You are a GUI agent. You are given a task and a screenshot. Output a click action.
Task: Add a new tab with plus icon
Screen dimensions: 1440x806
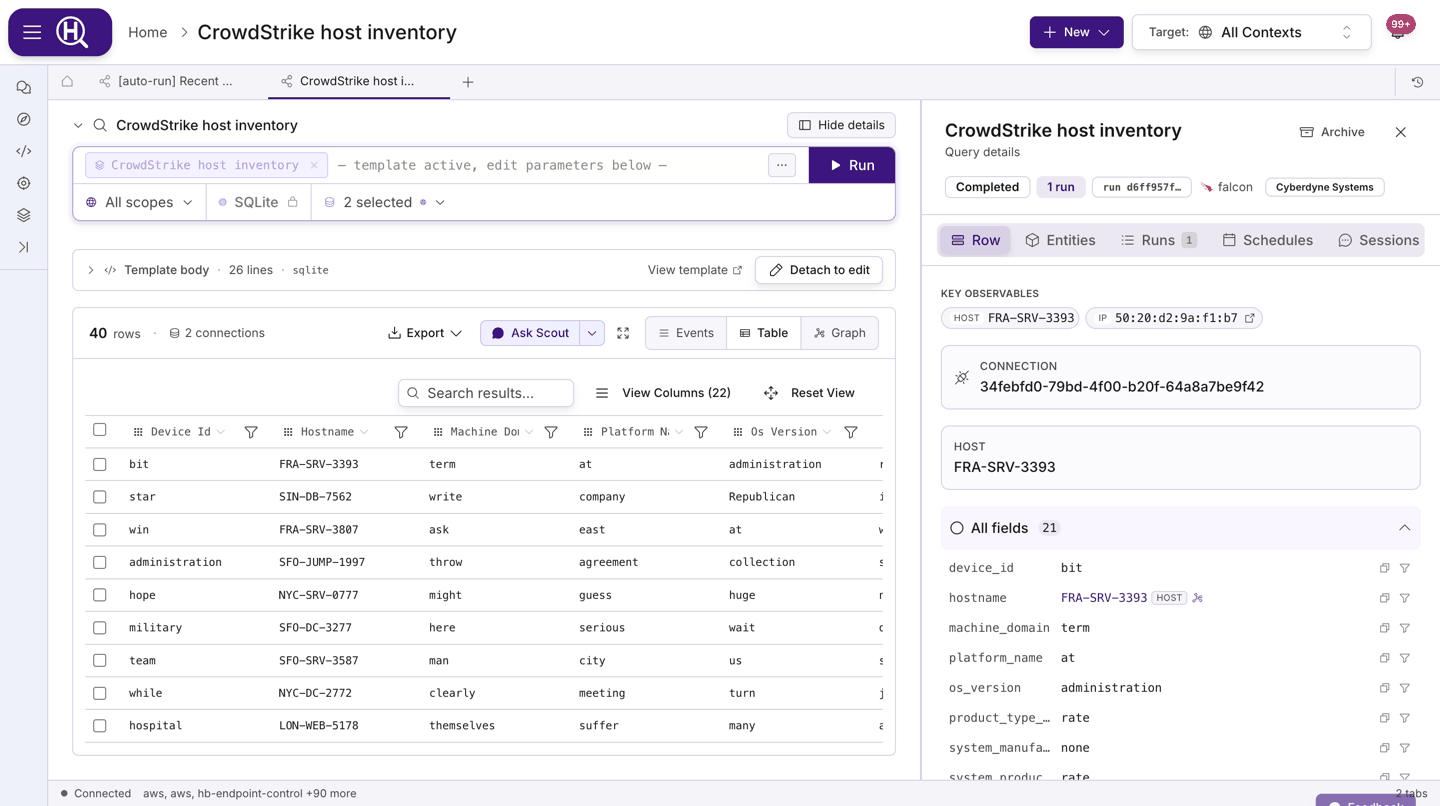point(468,82)
